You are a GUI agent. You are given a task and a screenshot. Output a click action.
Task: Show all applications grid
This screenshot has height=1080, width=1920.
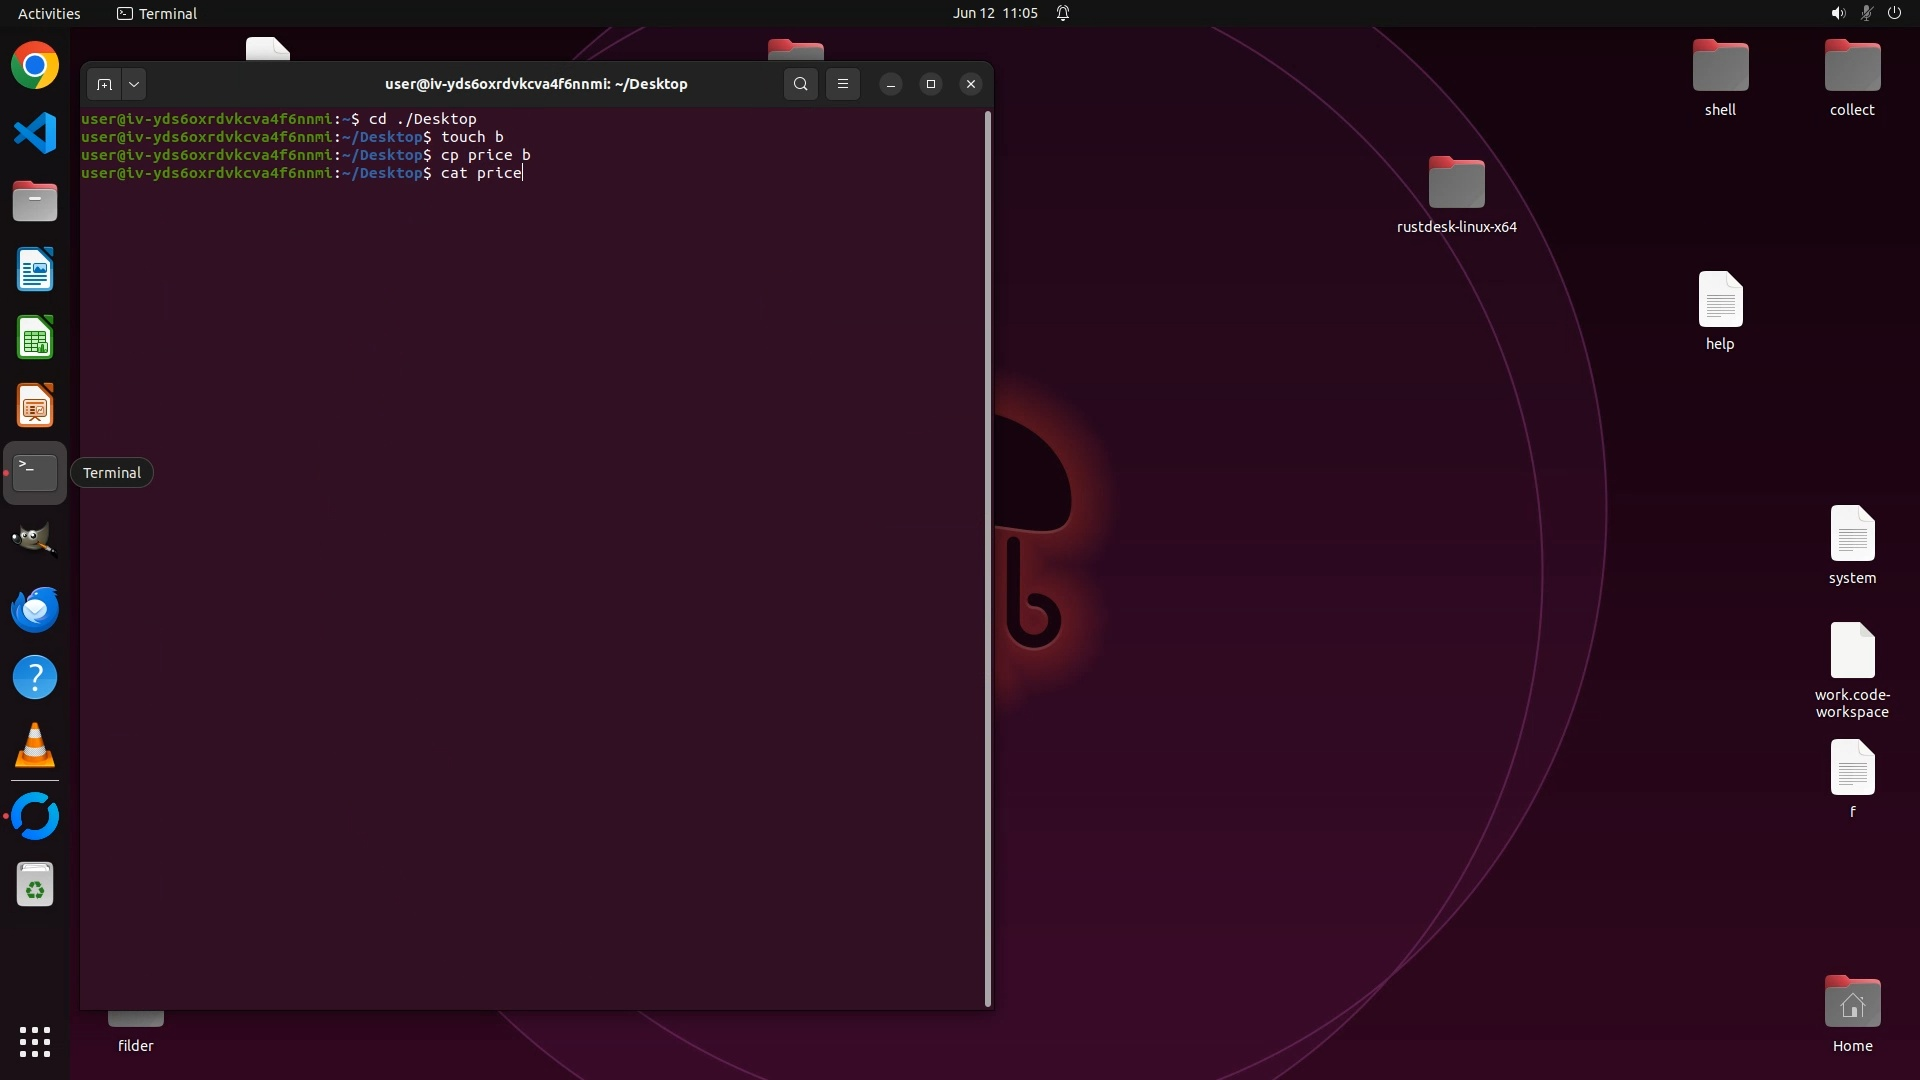(x=35, y=1042)
